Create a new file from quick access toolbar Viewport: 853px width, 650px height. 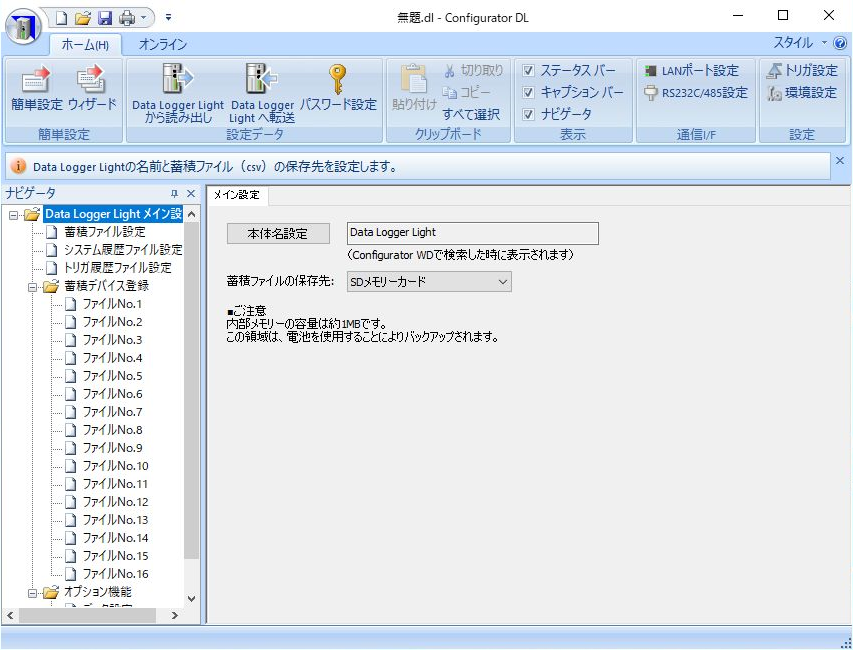61,18
